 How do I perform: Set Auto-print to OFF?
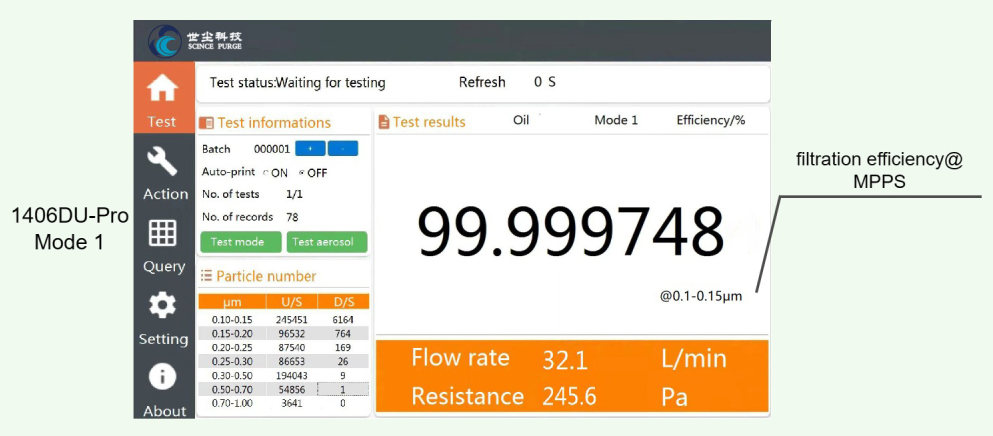click(x=302, y=173)
